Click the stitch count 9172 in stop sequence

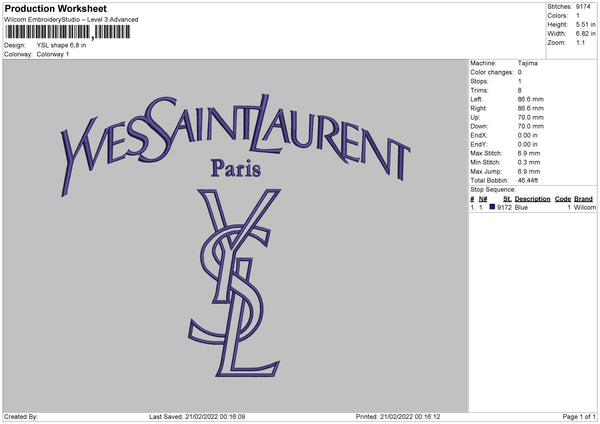point(504,207)
